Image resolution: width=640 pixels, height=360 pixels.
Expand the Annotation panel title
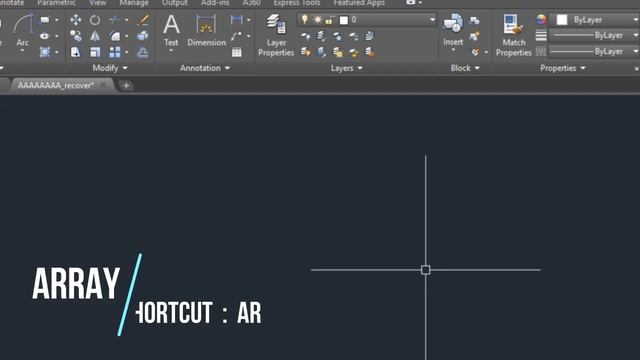tap(205, 68)
